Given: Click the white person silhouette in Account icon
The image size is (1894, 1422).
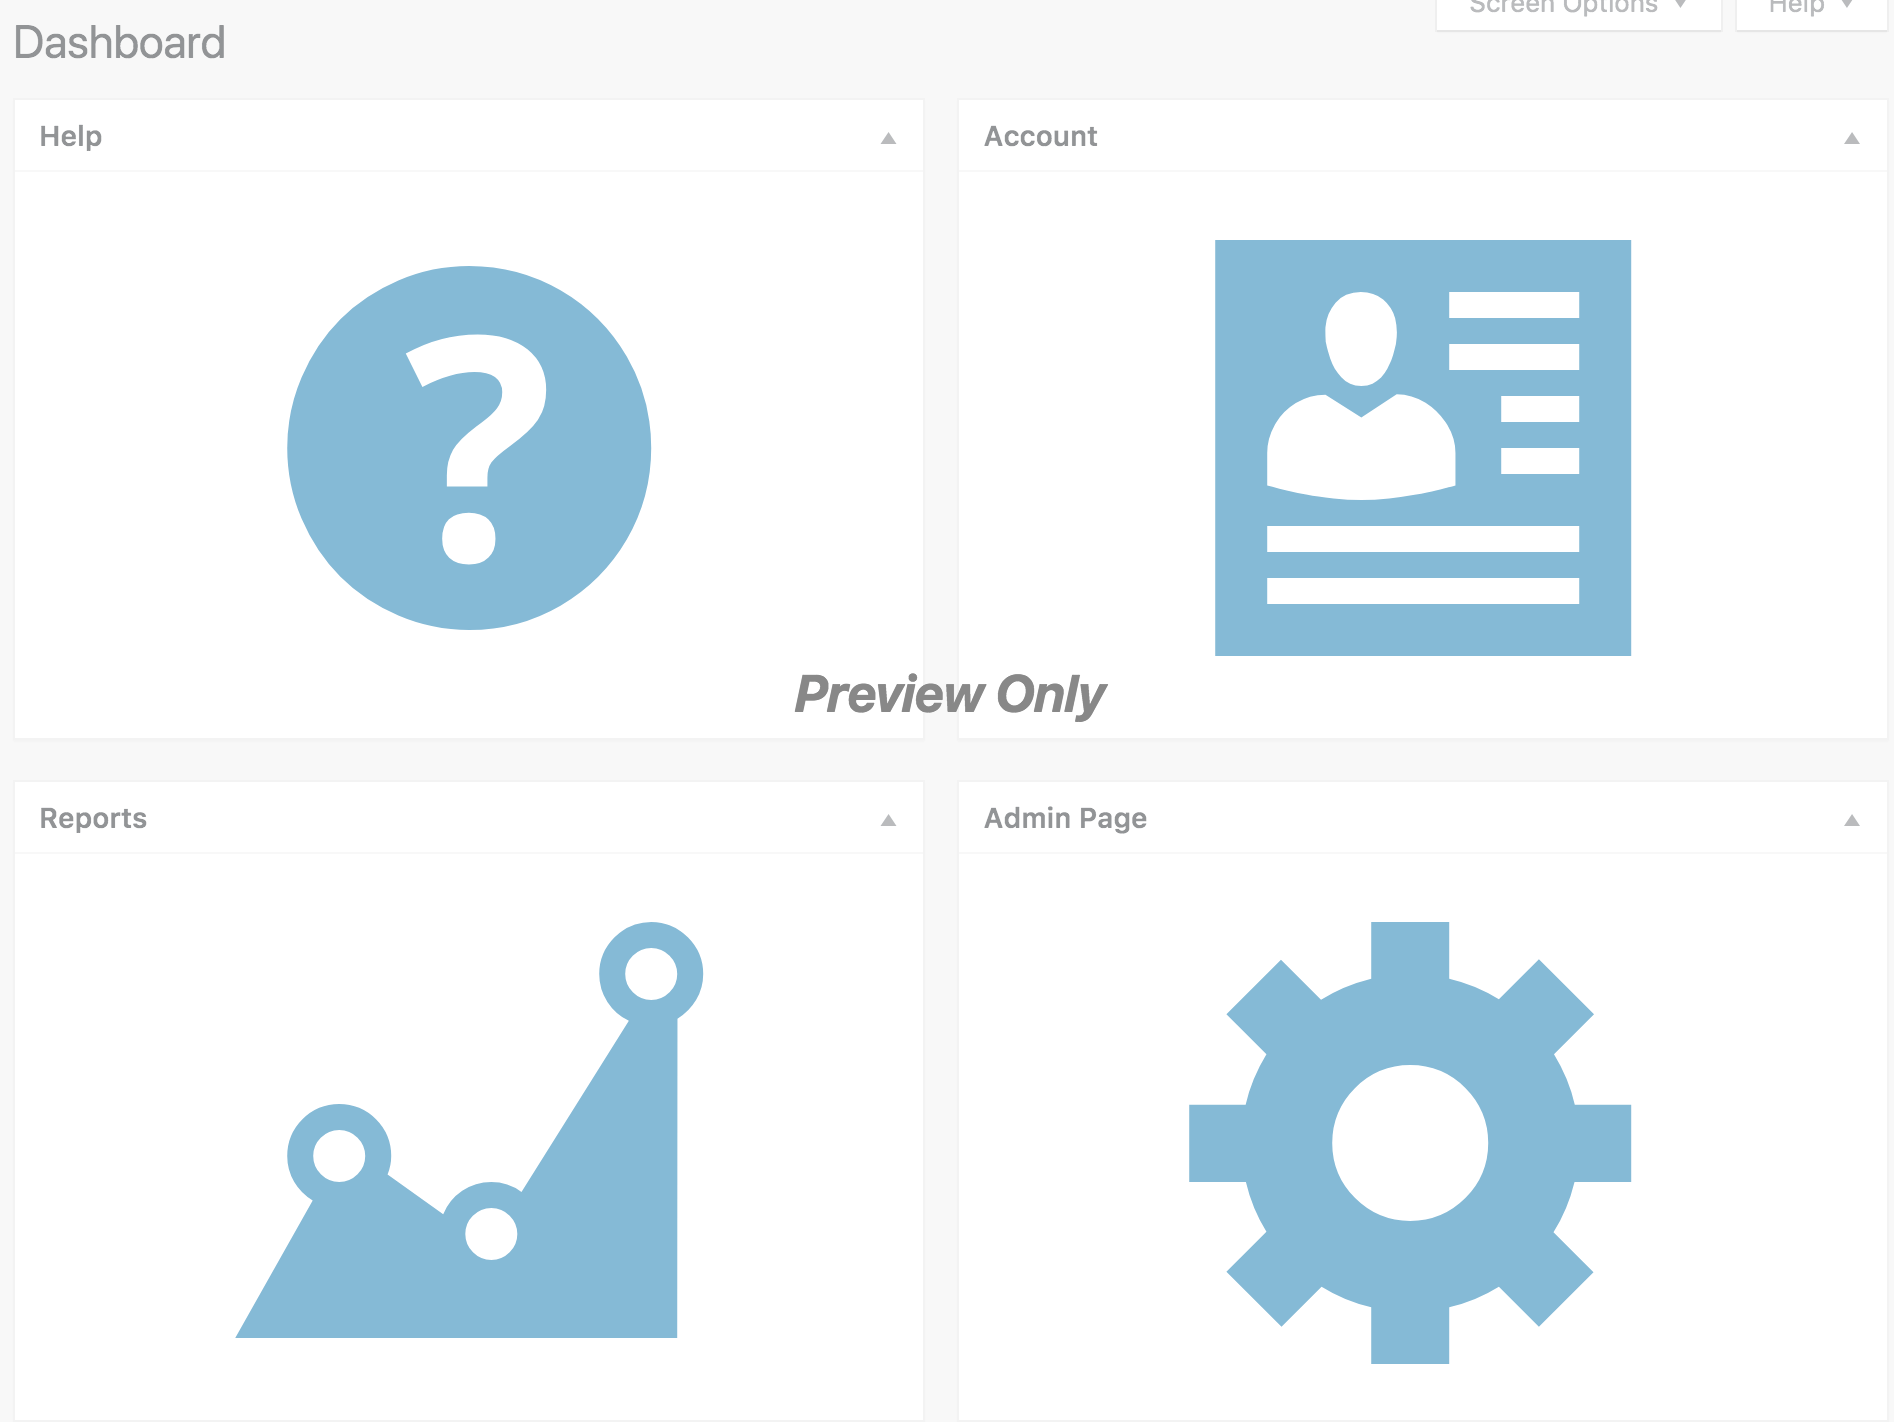Looking at the screenshot, I should [x=1360, y=396].
